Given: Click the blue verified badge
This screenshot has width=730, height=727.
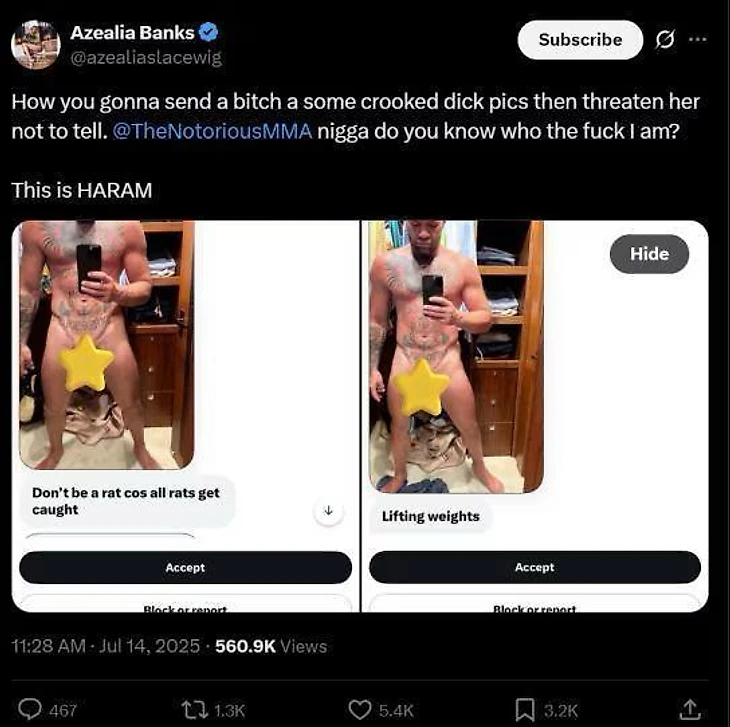Looking at the screenshot, I should tap(209, 32).
